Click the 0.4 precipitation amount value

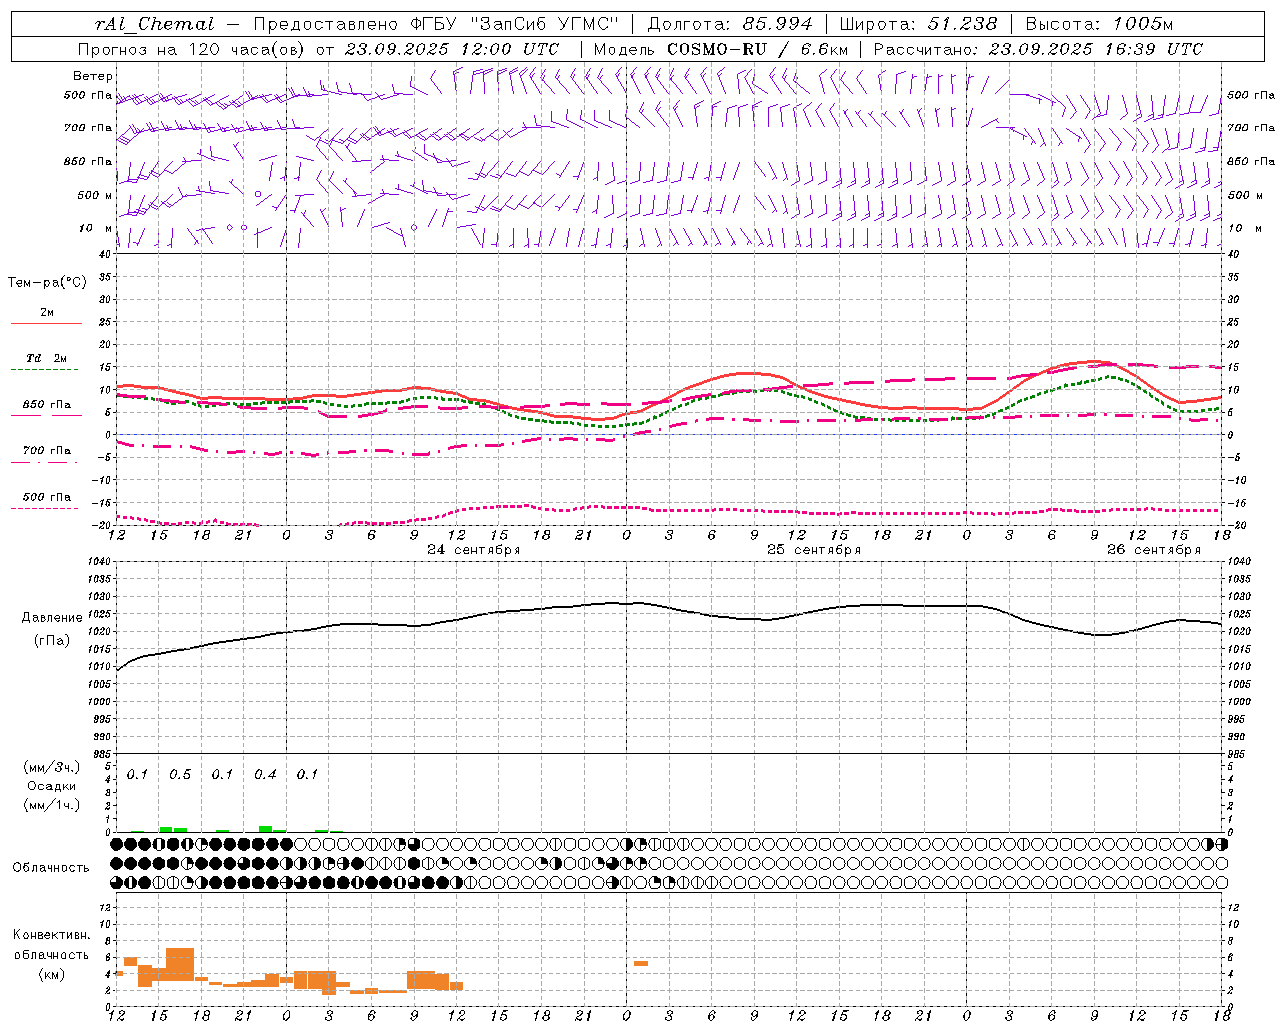coord(265,775)
